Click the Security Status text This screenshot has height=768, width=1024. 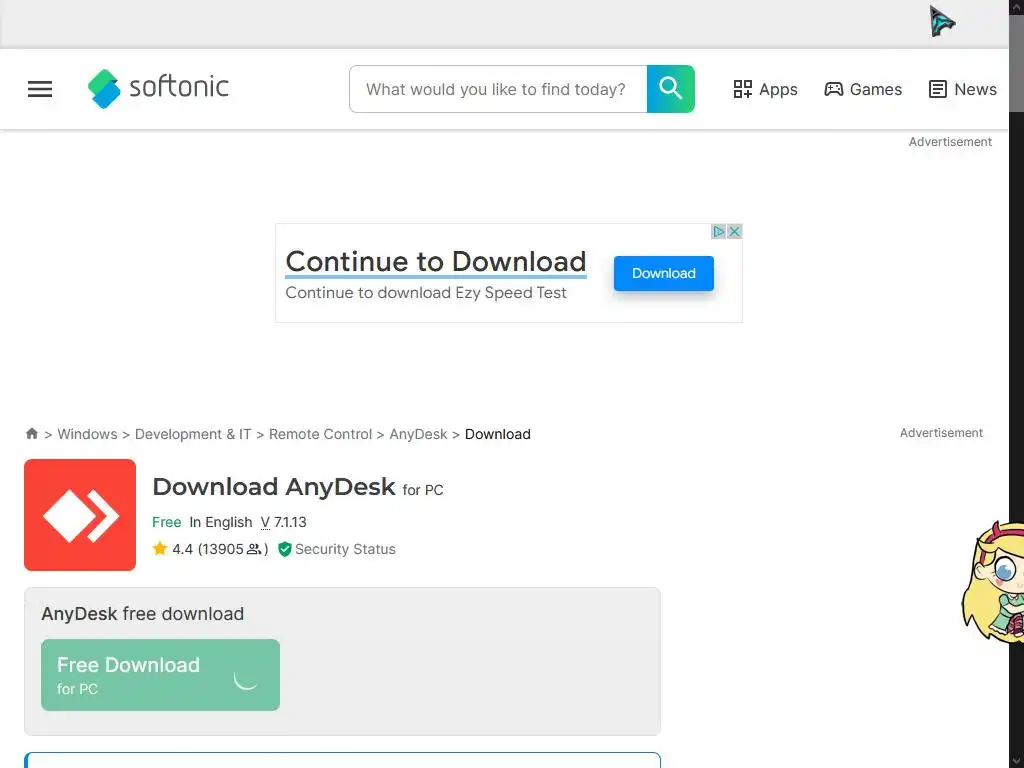click(x=345, y=549)
